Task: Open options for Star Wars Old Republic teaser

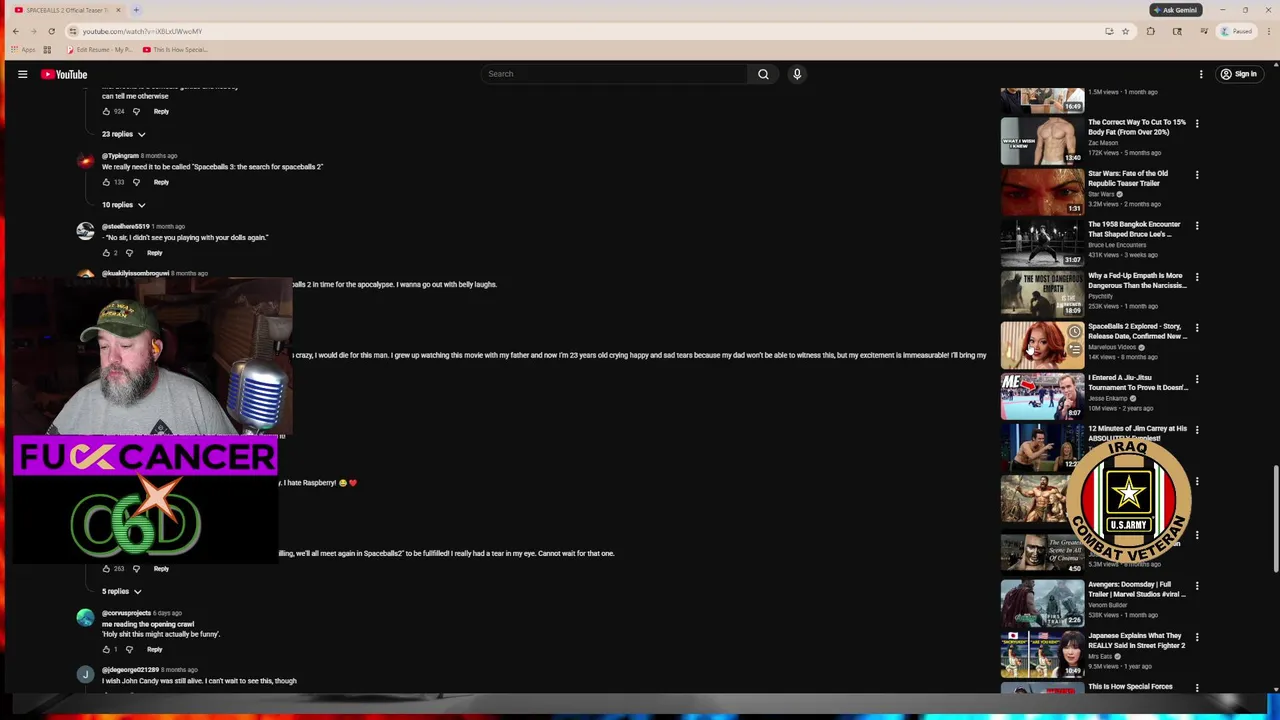Action: point(1197,175)
